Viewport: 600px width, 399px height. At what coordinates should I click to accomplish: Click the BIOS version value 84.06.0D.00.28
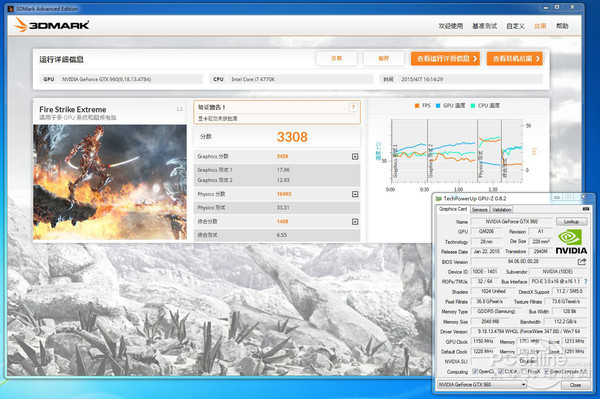pyautogui.click(x=523, y=262)
